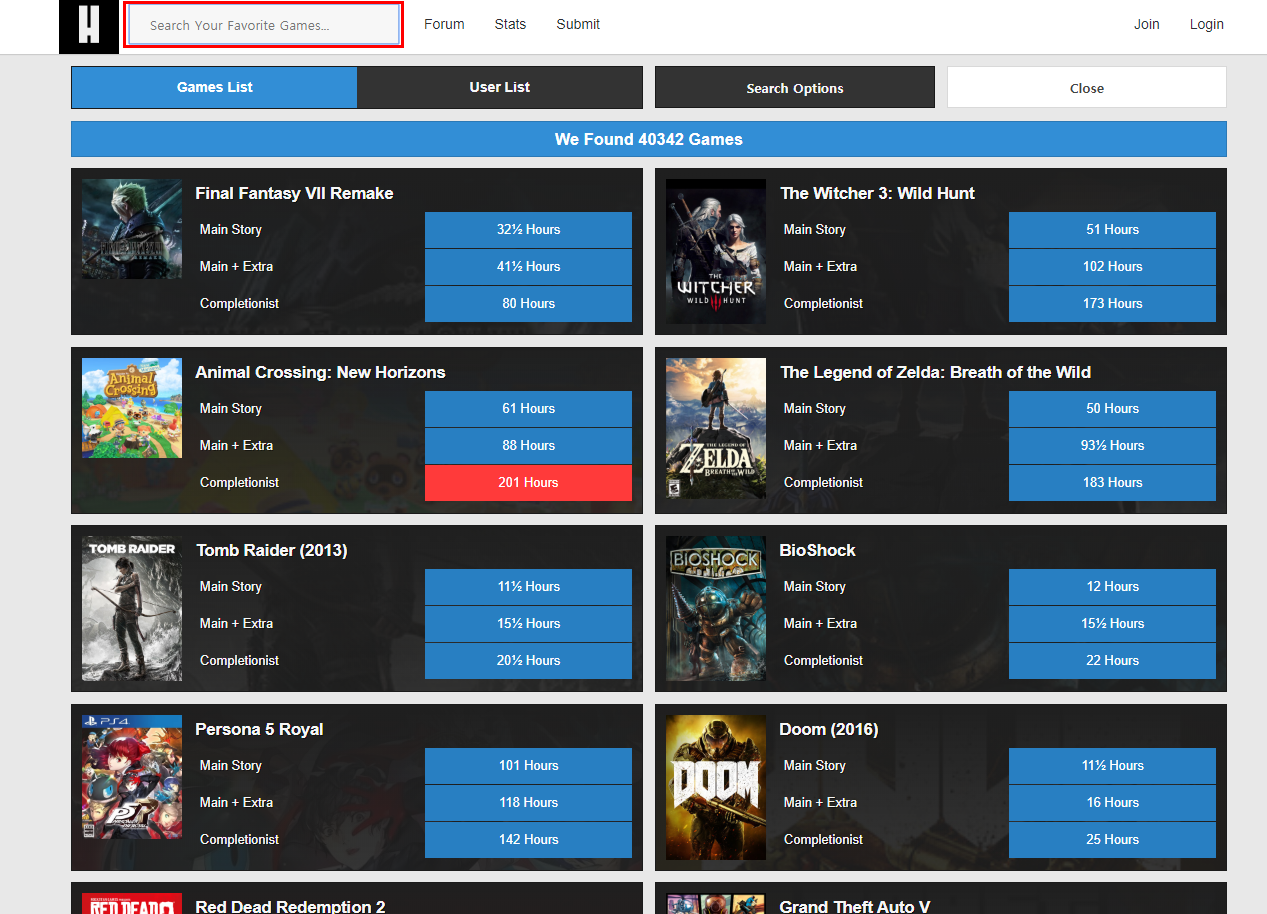Screen dimensions: 1267x914
Task: Open Animal Crossing: New Horizons title link
Action: [x=320, y=372]
